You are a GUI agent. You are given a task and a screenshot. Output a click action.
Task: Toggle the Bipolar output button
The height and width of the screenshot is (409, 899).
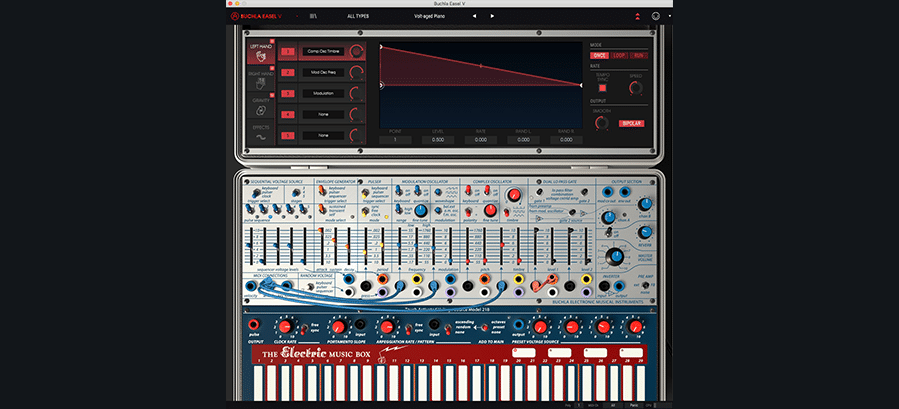tap(631, 123)
